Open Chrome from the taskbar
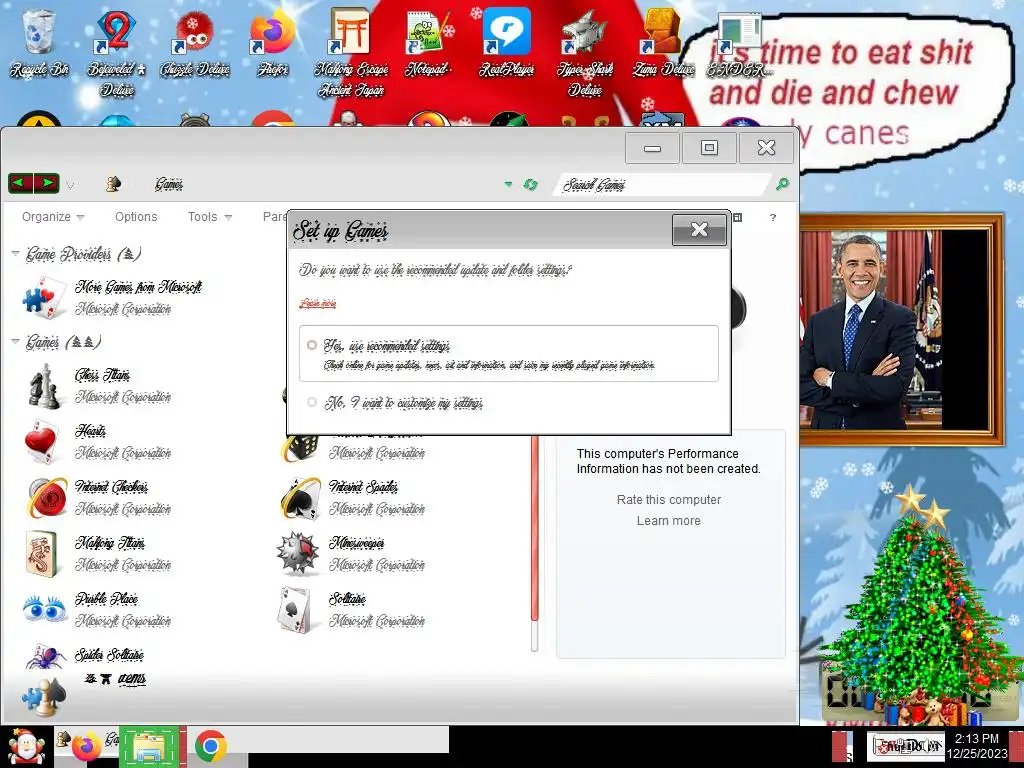 tap(210, 746)
